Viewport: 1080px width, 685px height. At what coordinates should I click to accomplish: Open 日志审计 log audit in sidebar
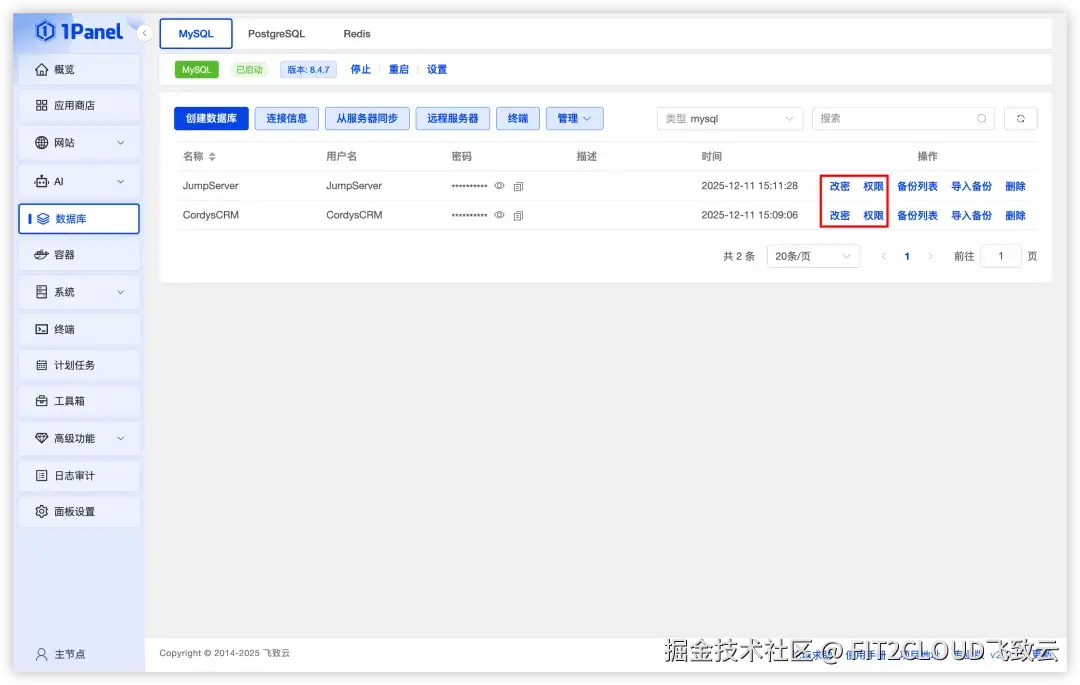pos(79,476)
